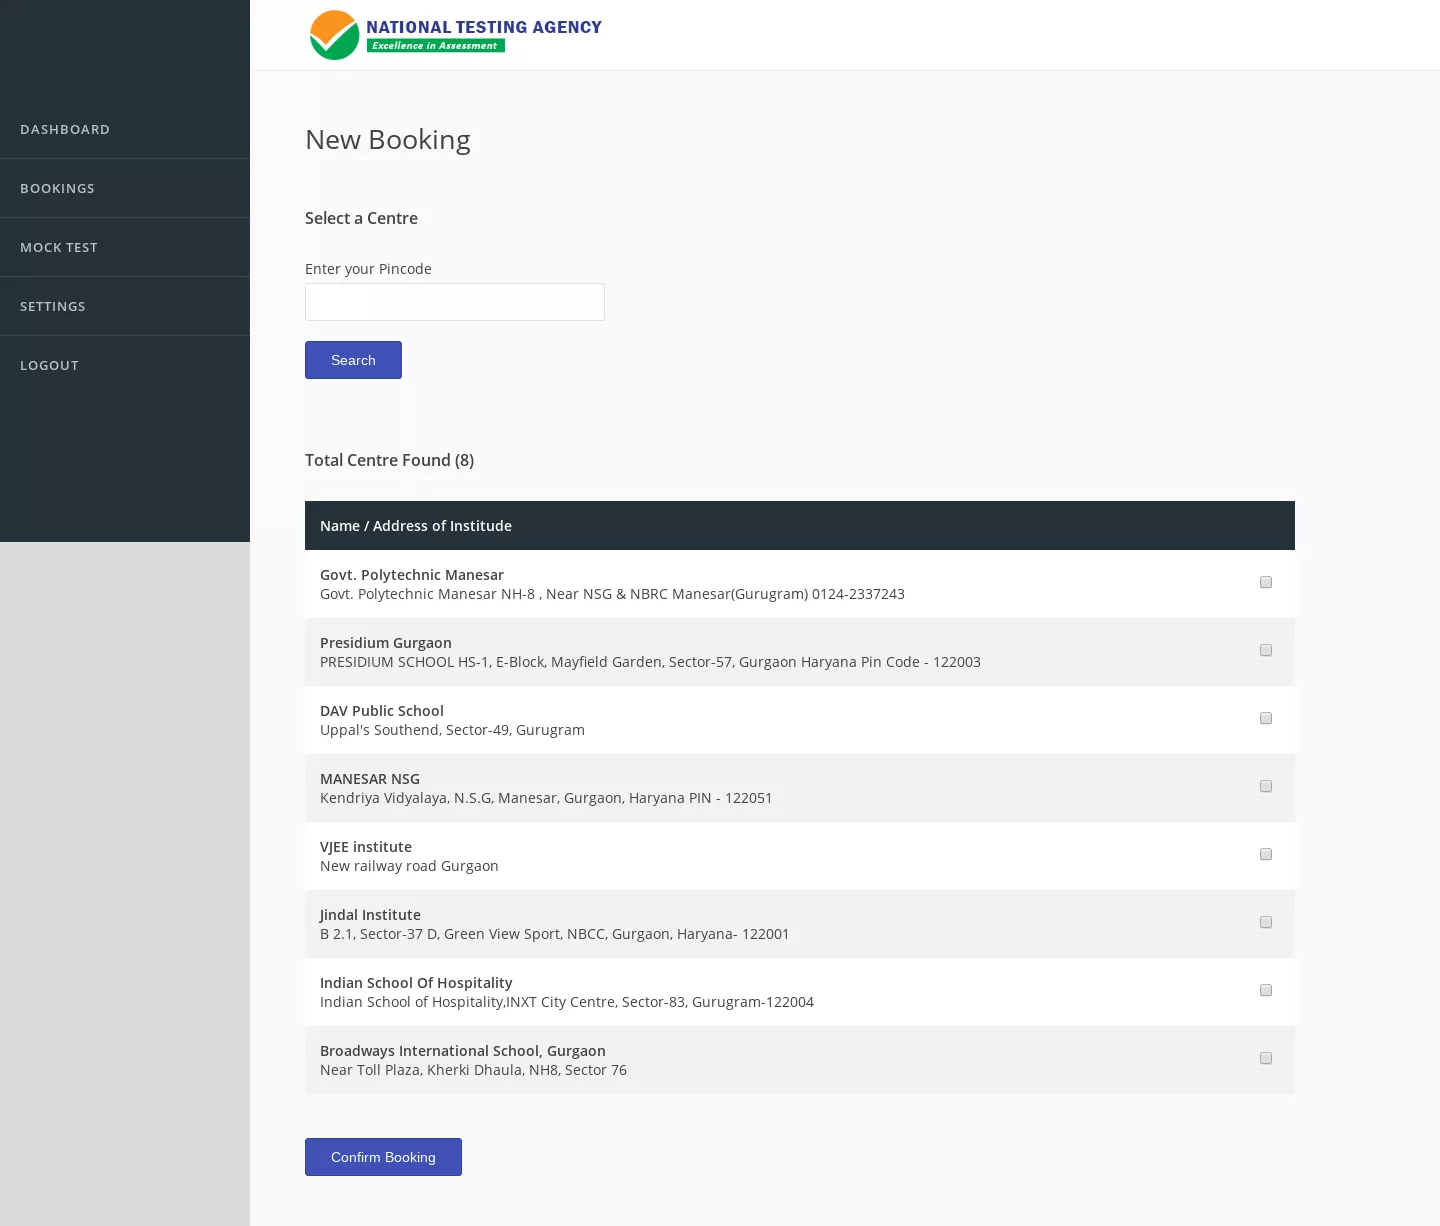
Task: Click the Jindal Institute address row
Action: (x=554, y=934)
